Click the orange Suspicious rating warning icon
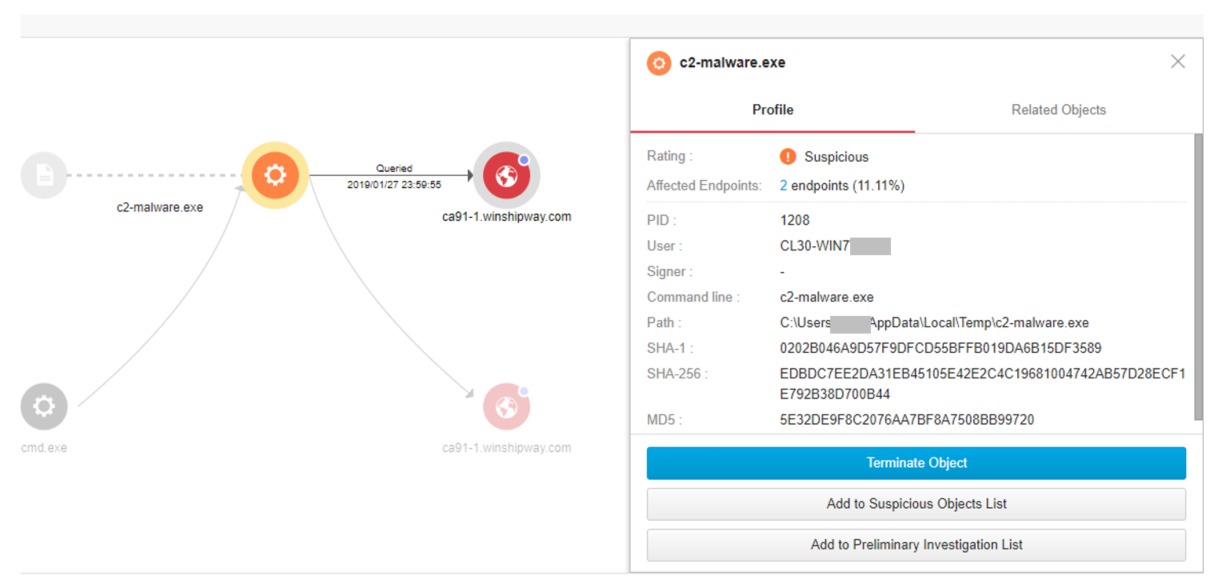The height and width of the screenshot is (583, 1218). tap(788, 157)
